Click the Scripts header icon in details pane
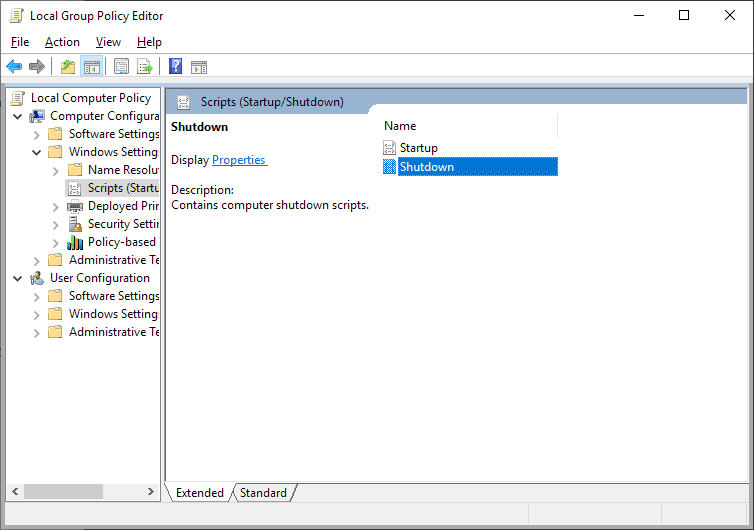This screenshot has height=530, width=754. tap(183, 102)
